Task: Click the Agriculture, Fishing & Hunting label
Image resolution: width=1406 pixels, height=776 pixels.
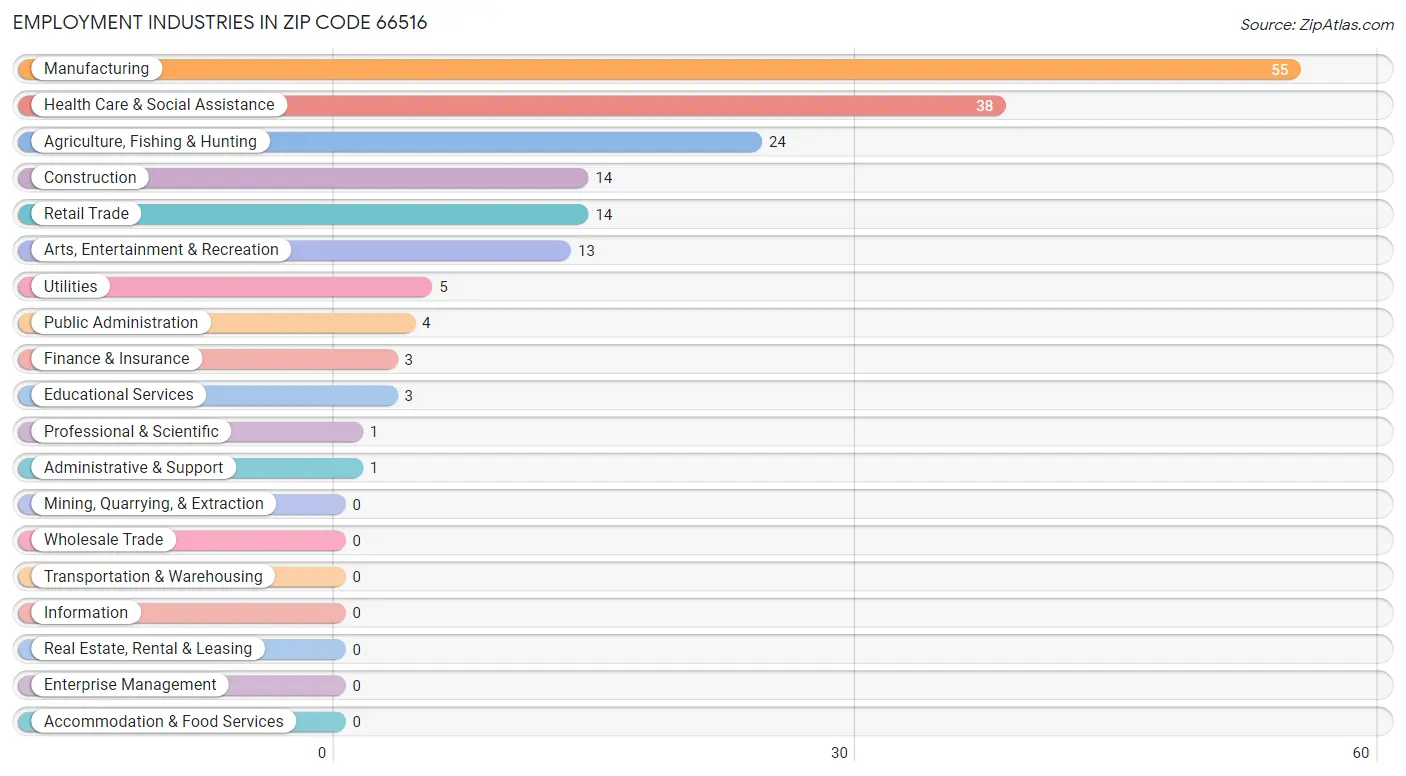Action: coord(150,142)
